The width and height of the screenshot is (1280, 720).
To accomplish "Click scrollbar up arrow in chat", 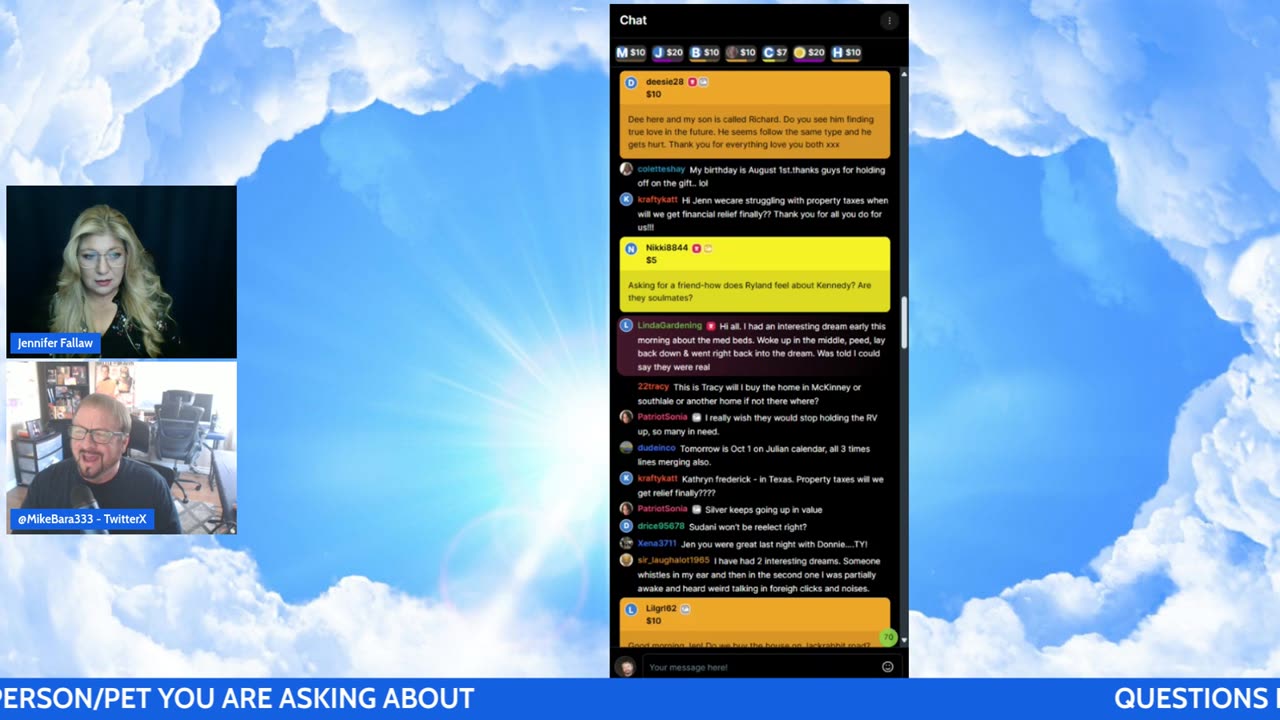I will [x=904, y=74].
